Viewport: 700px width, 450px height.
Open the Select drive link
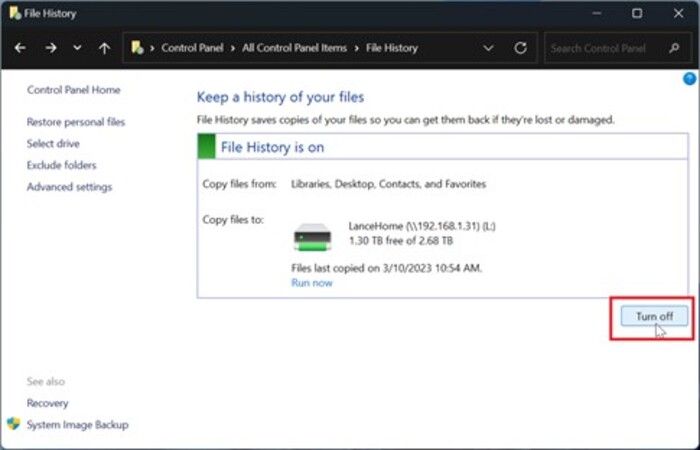(53, 143)
